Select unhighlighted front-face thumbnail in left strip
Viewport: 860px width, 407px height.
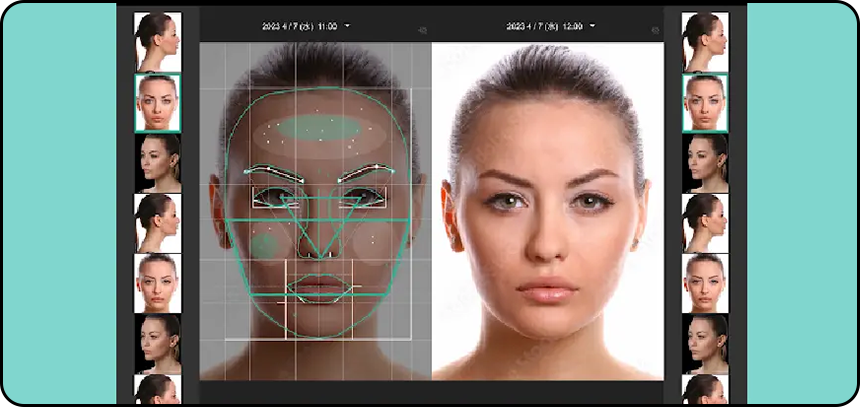[x=158, y=284]
